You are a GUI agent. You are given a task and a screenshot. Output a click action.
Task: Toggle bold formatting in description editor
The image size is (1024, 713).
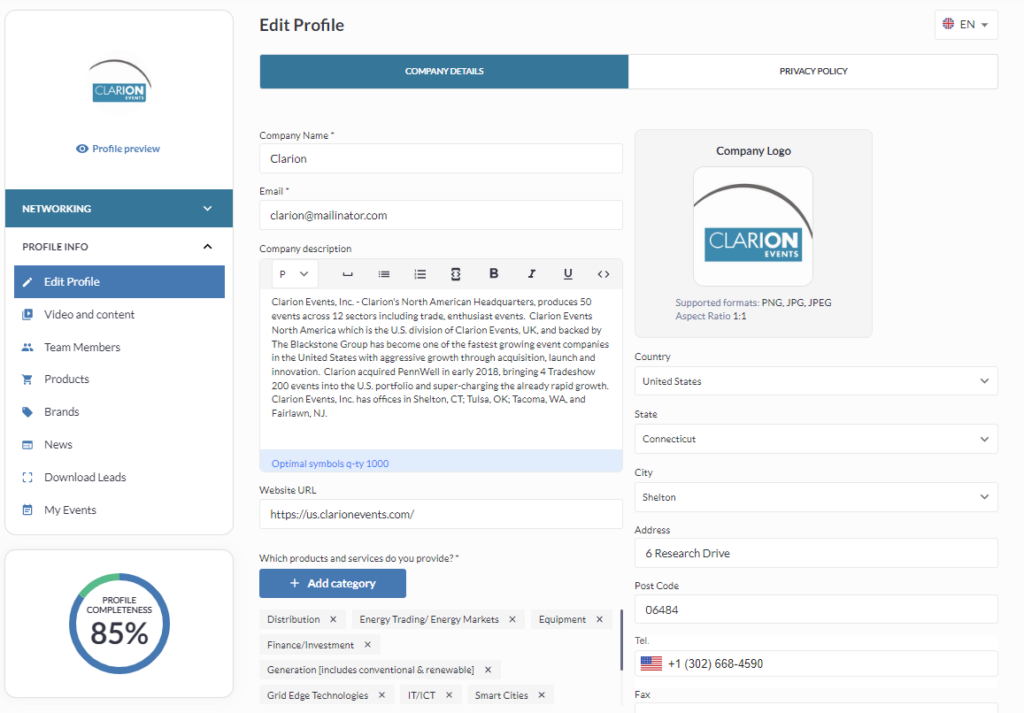(x=494, y=274)
